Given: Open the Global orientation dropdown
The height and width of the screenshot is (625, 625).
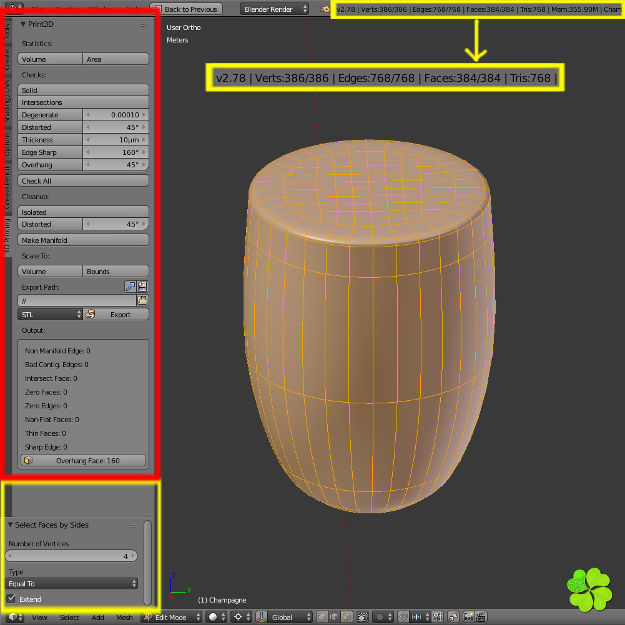Looking at the screenshot, I should coord(291,617).
